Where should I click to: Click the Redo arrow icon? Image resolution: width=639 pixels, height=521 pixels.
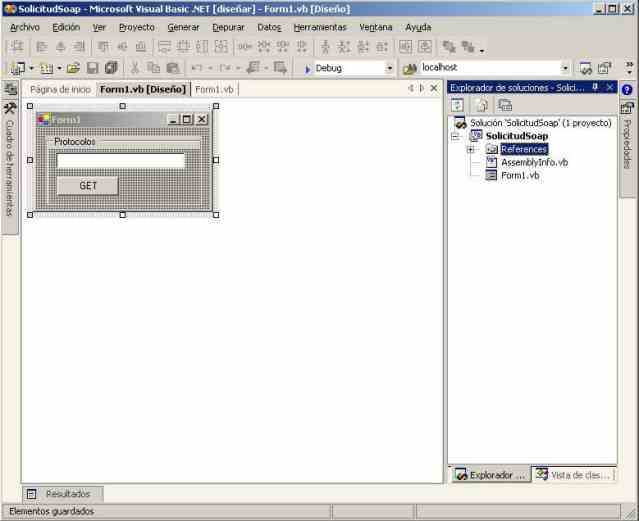(x=225, y=68)
